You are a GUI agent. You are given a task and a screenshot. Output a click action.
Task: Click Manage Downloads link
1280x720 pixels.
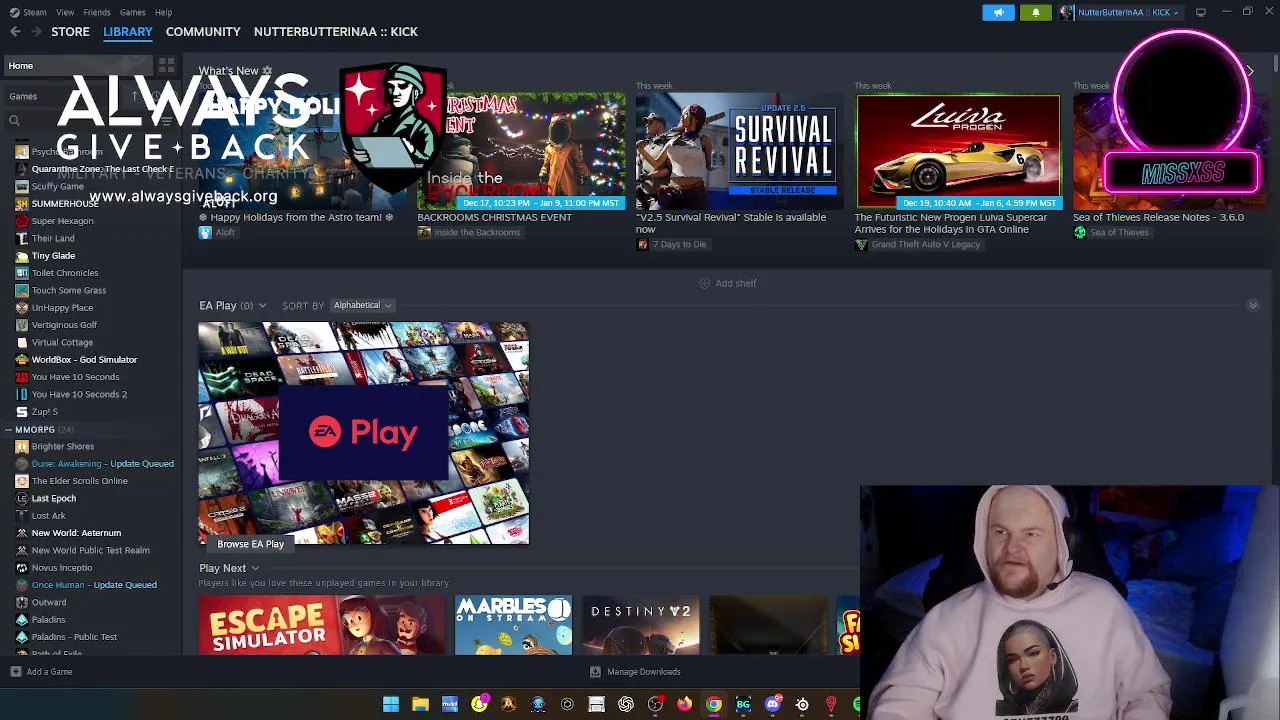tap(635, 672)
